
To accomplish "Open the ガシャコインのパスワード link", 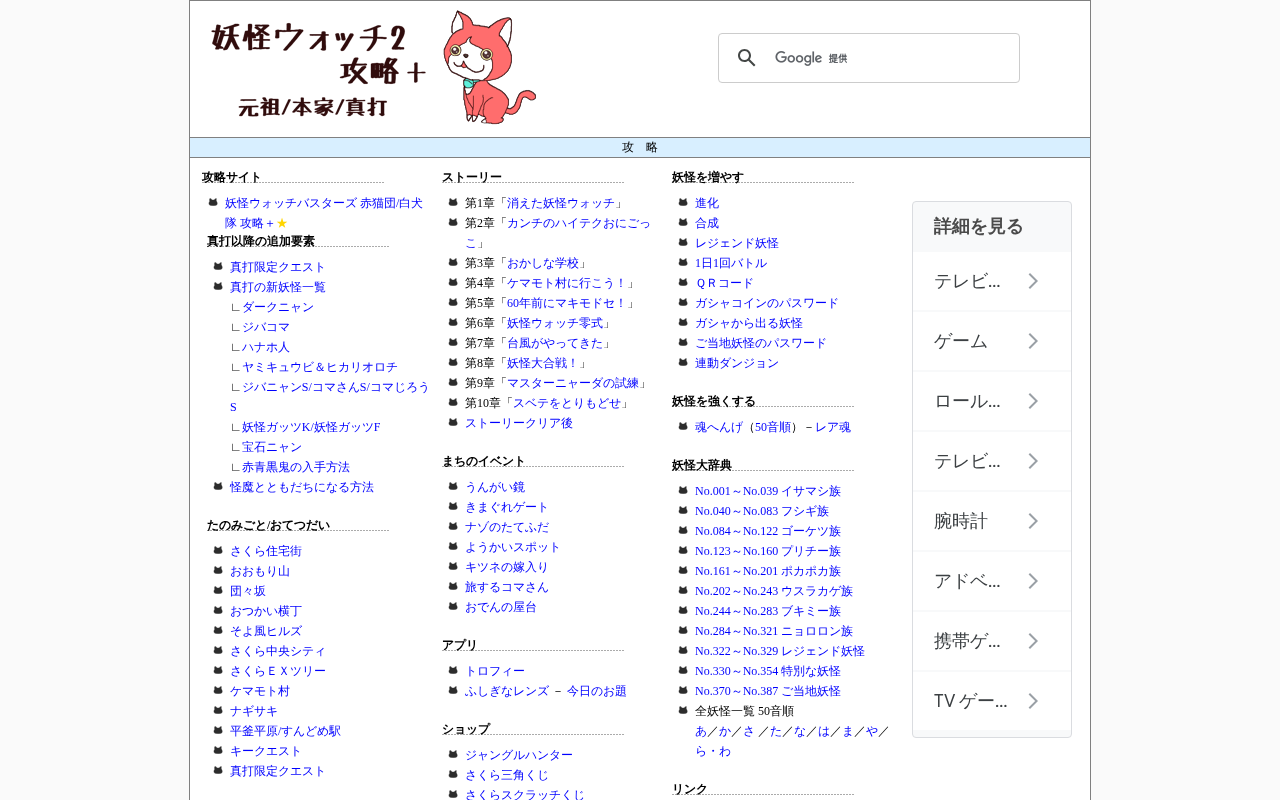I will tap(767, 303).
